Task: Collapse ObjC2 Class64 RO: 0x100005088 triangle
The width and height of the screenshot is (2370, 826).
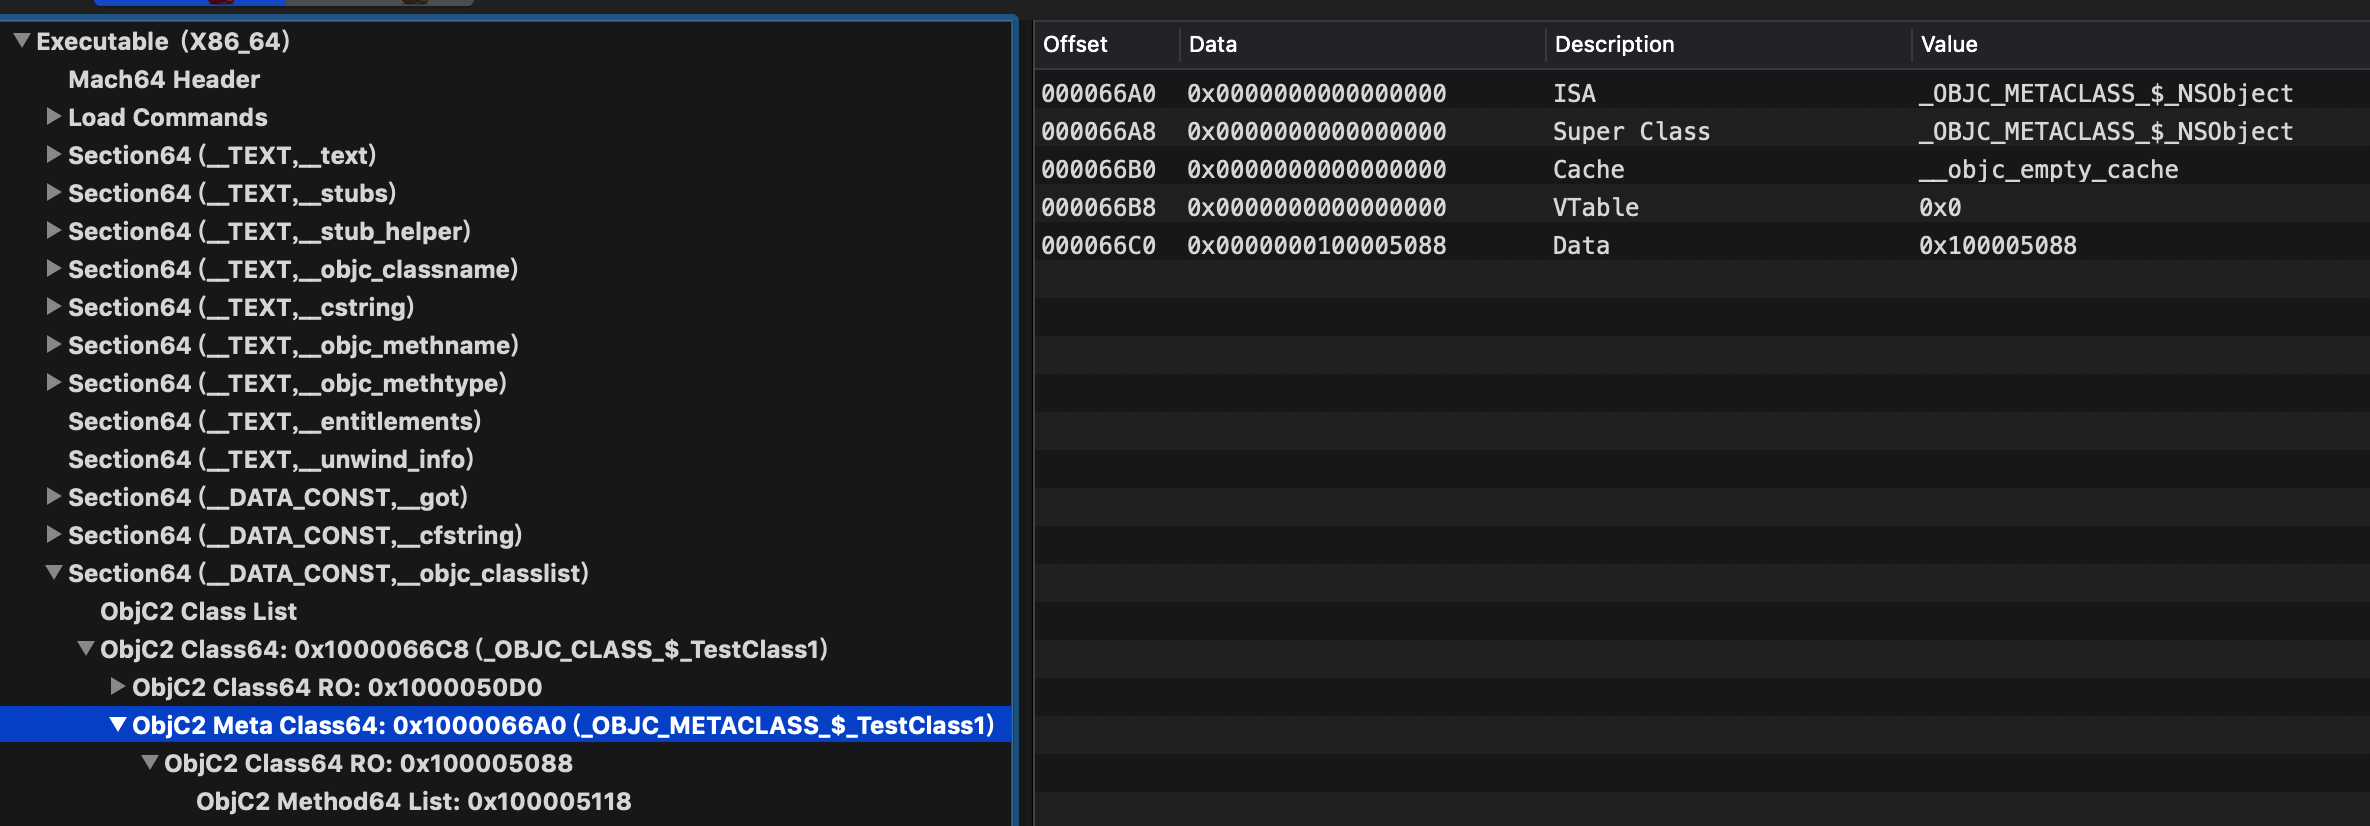Action: point(150,763)
